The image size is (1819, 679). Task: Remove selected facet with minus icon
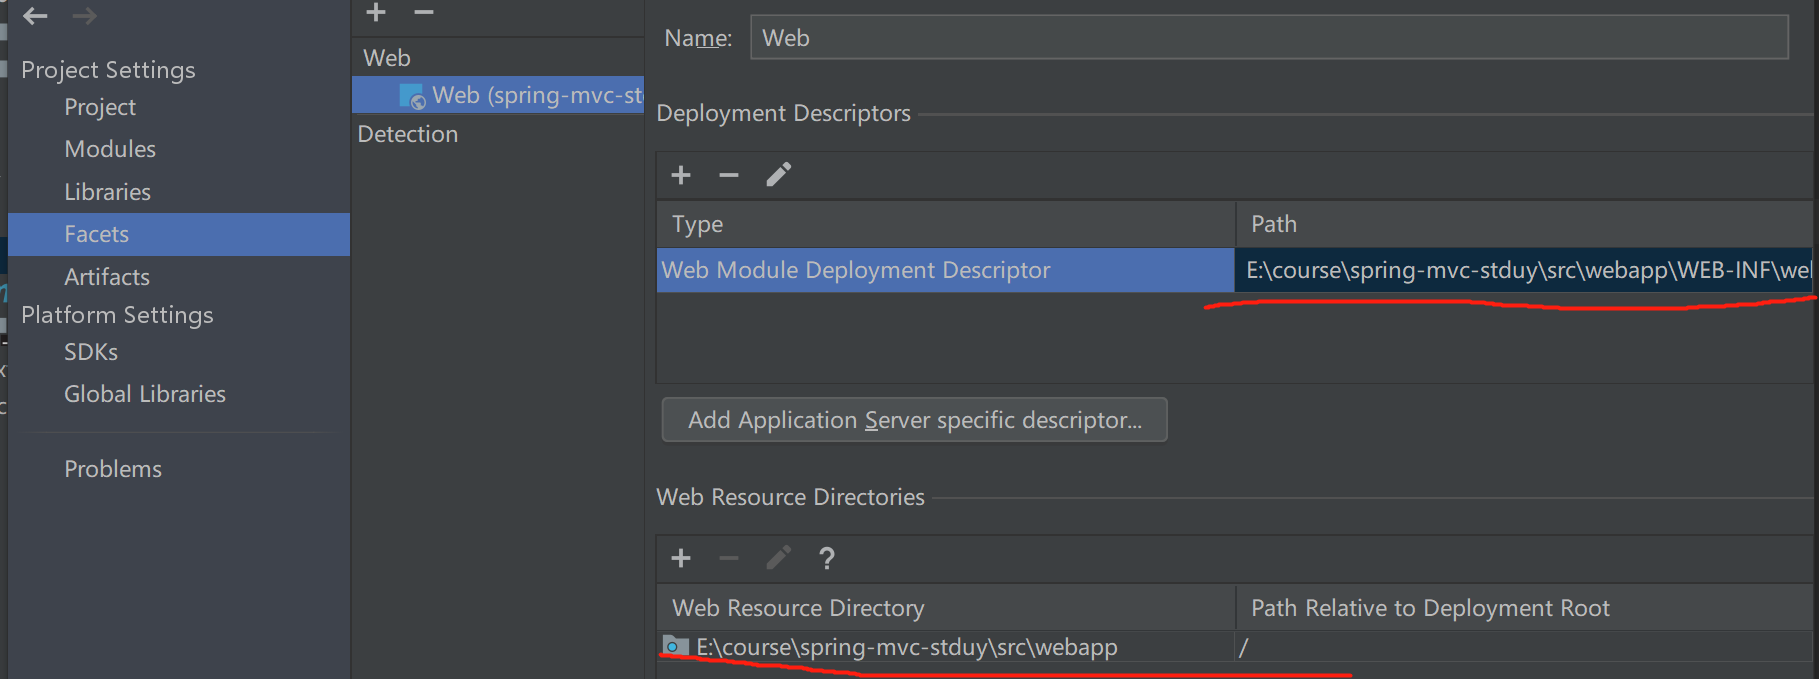[x=424, y=12]
